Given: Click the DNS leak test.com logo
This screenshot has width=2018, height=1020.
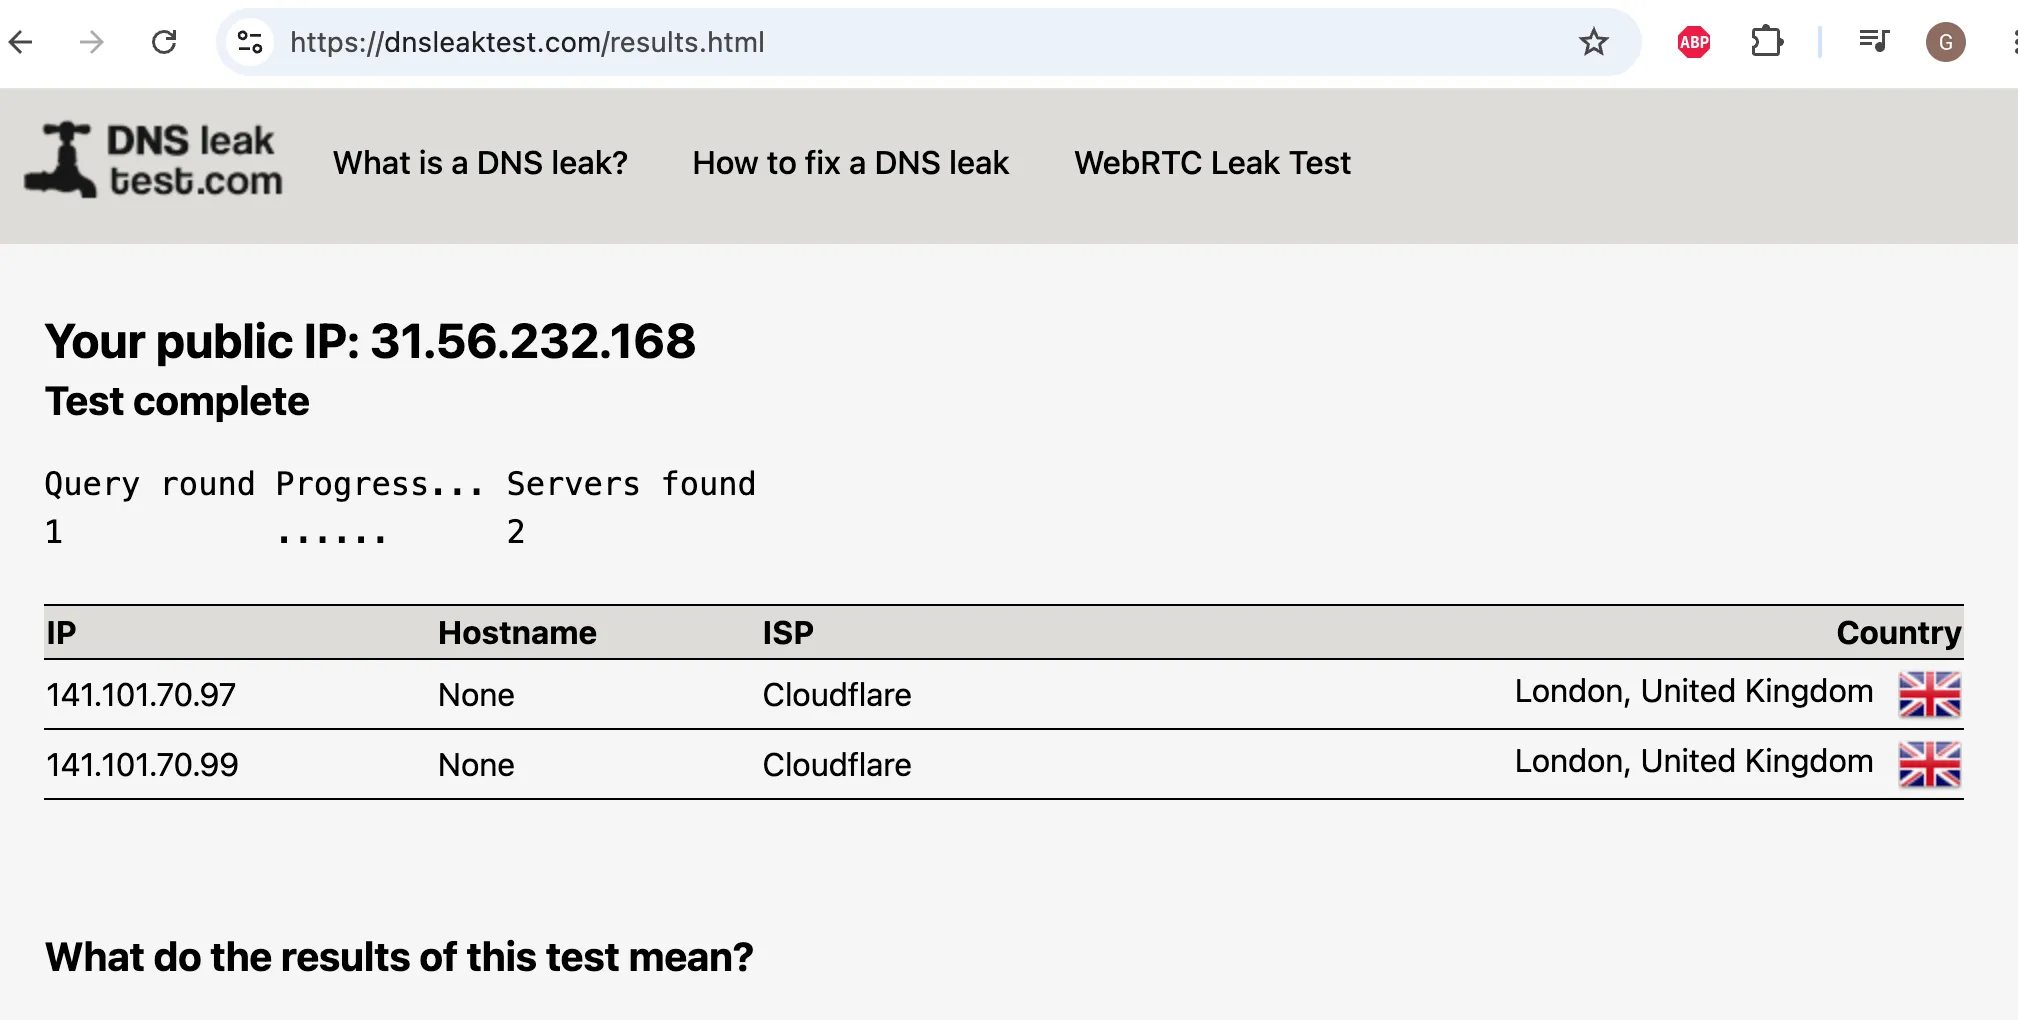Looking at the screenshot, I should [x=154, y=160].
